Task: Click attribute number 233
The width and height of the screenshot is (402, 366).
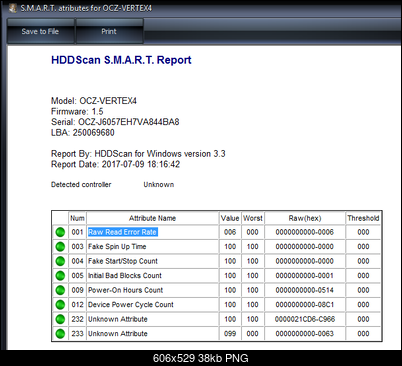Action: [x=77, y=333]
